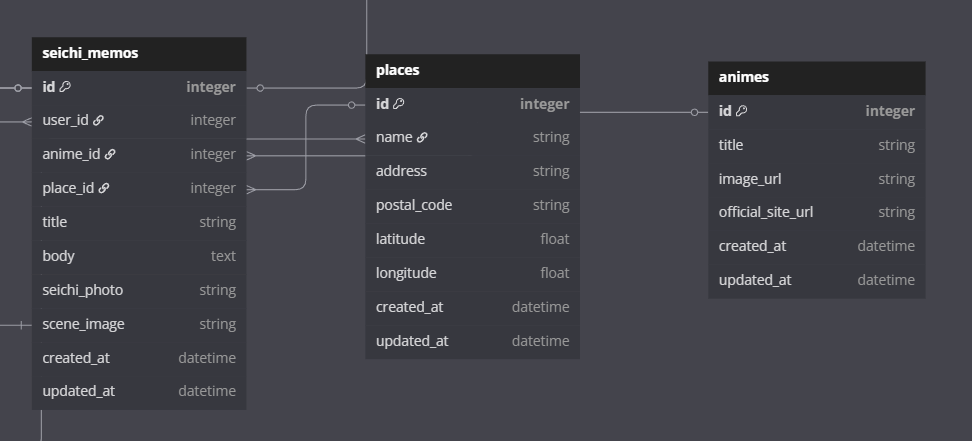Click the official_site_url field in animes

pyautogui.click(x=816, y=212)
